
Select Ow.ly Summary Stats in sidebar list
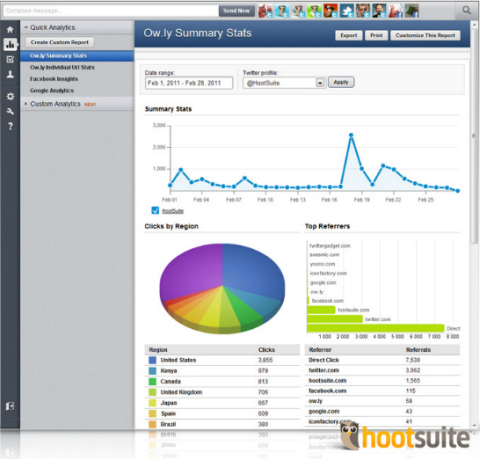(77, 56)
